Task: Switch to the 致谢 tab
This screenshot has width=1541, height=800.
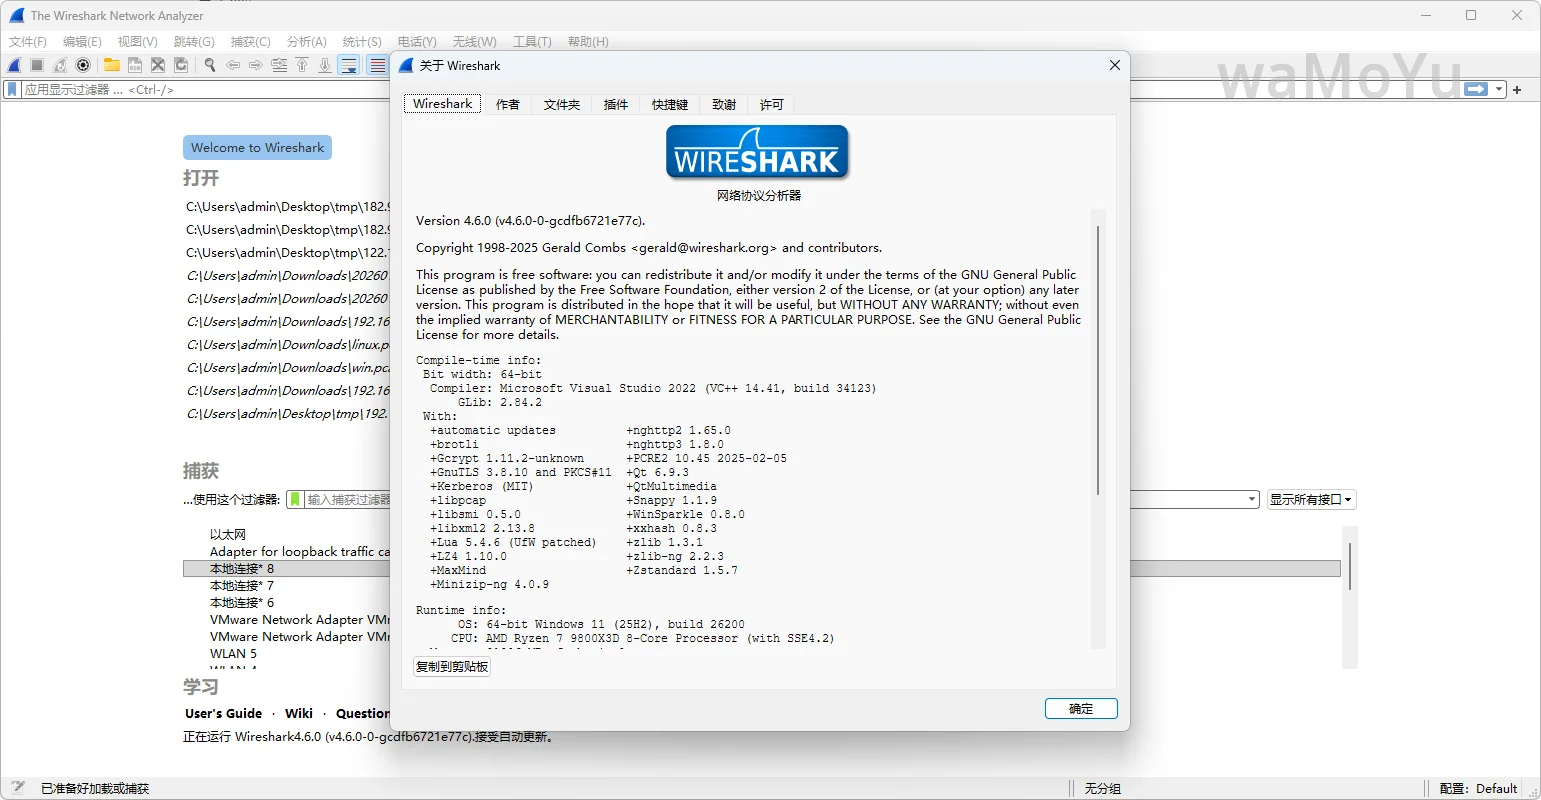Action: [724, 104]
